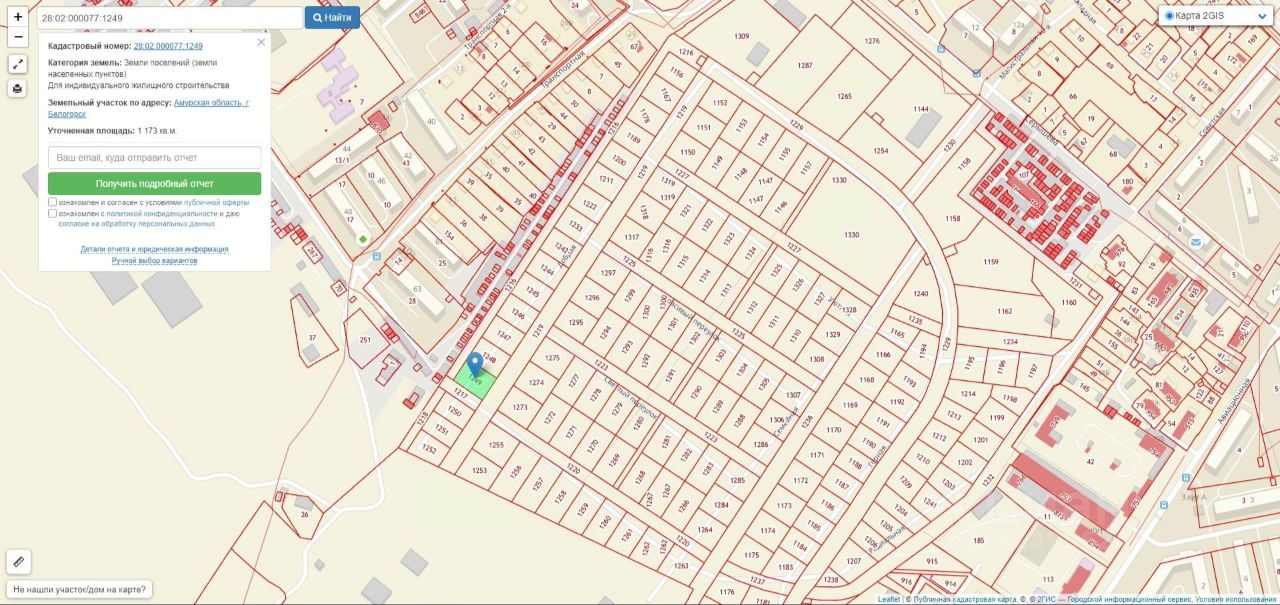Image resolution: width=1280 pixels, height=605 pixels.
Task: Open the Leaflet attribution link
Action: (x=889, y=600)
